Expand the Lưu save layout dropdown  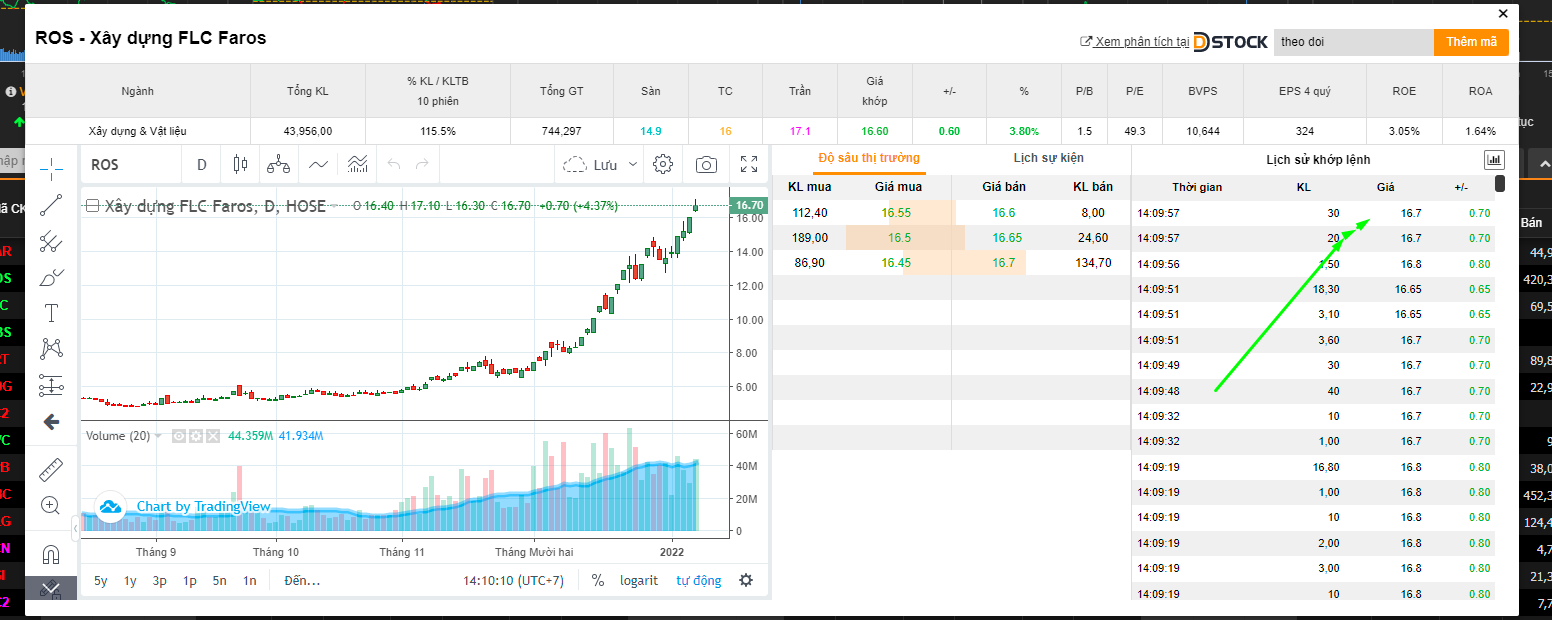(633, 165)
